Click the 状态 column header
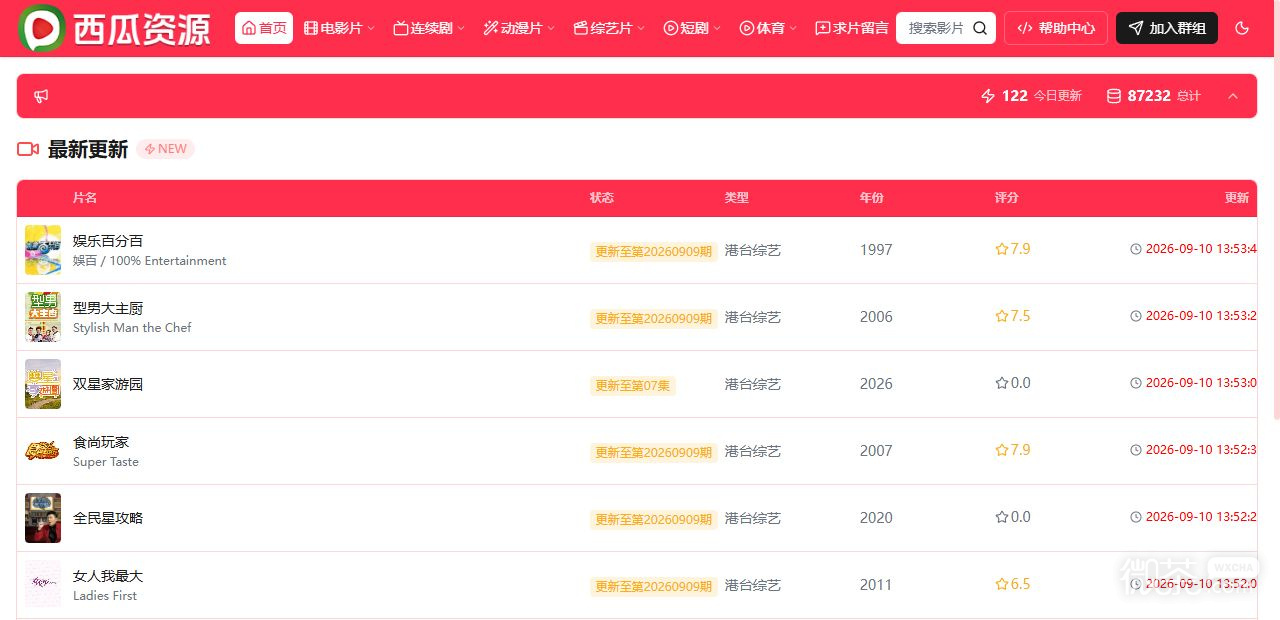Screen dimensions: 1280x620 (602, 198)
